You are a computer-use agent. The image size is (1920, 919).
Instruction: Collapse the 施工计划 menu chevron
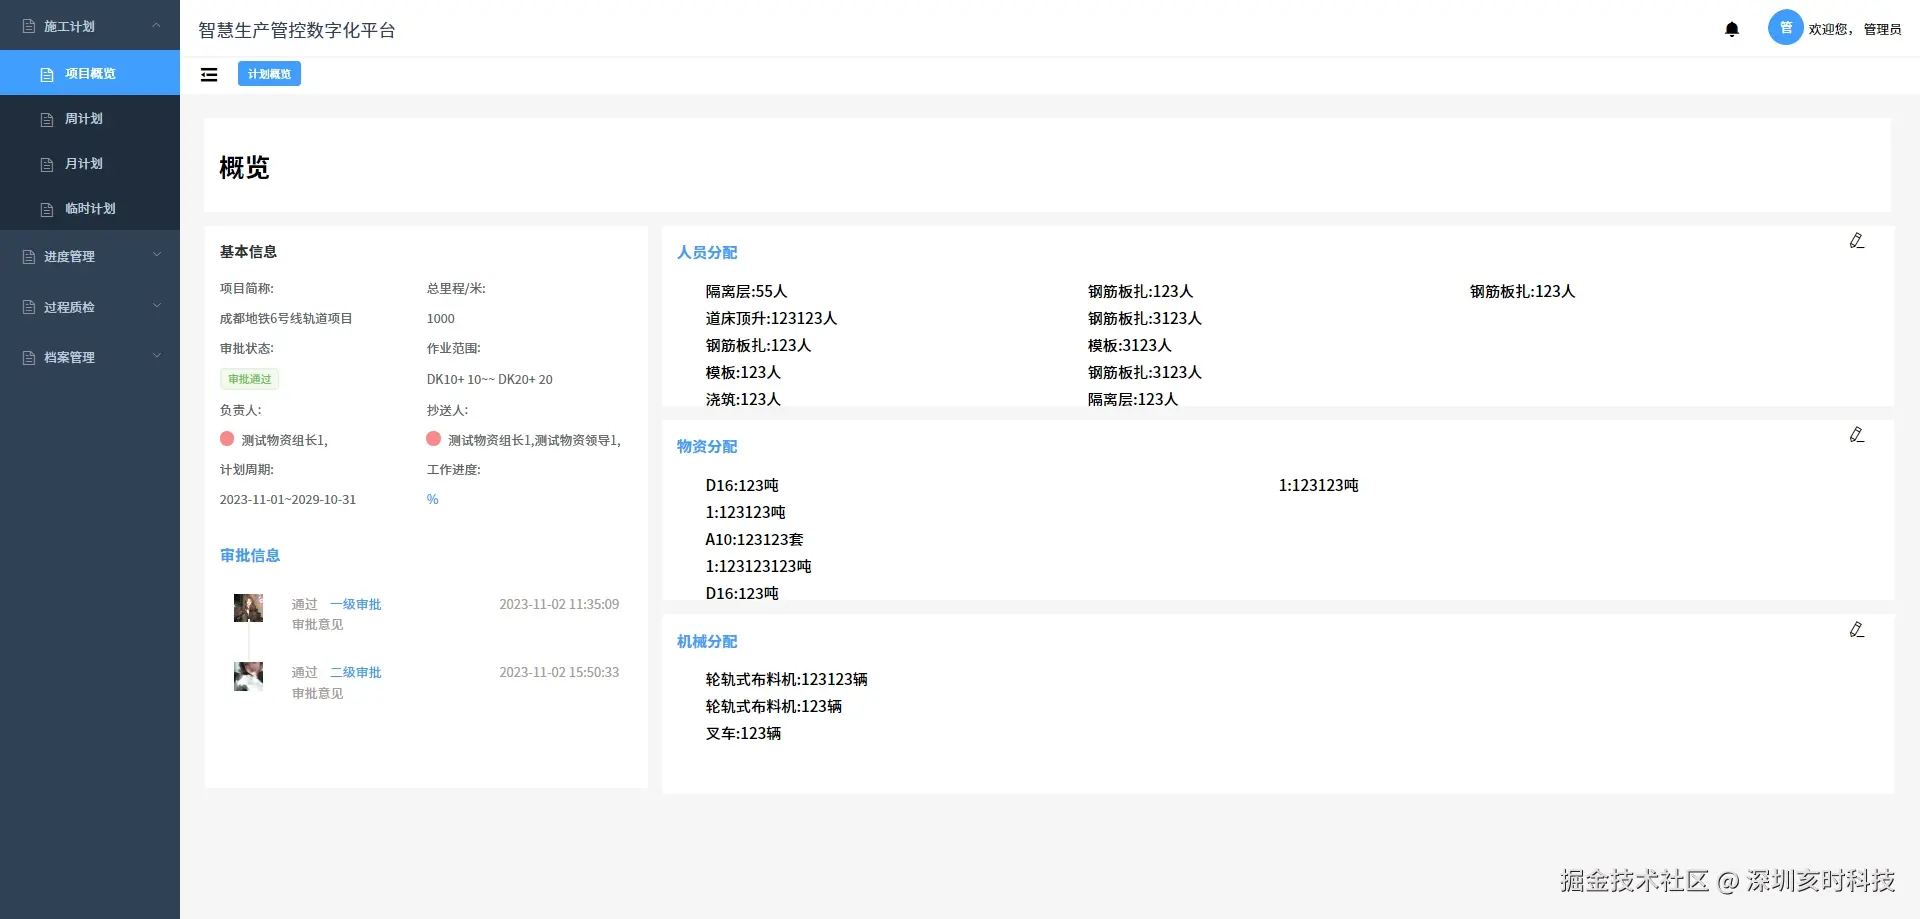157,26
